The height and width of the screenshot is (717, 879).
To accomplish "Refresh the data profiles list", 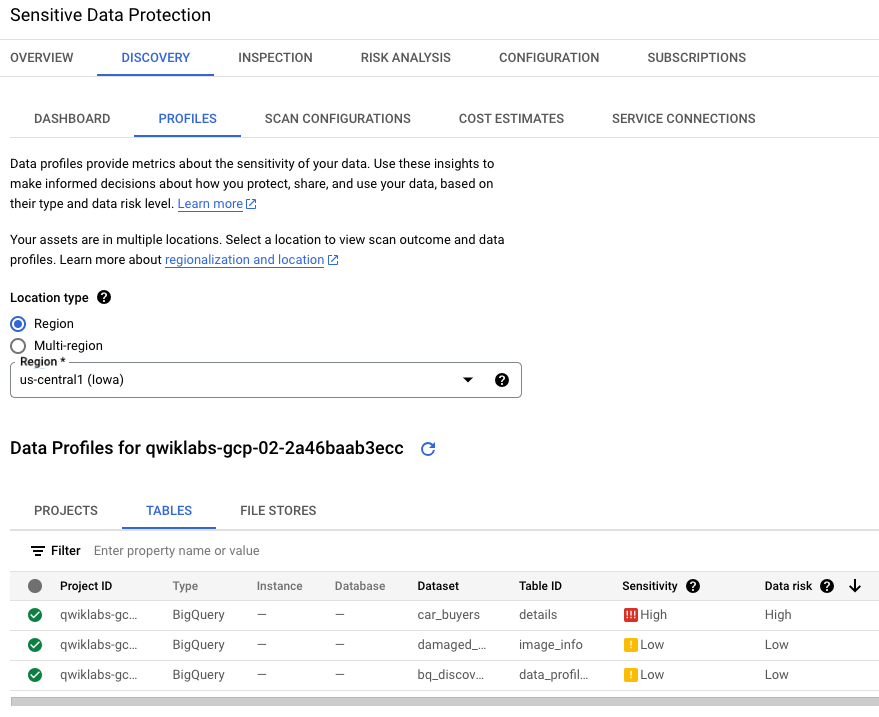I will pos(428,449).
